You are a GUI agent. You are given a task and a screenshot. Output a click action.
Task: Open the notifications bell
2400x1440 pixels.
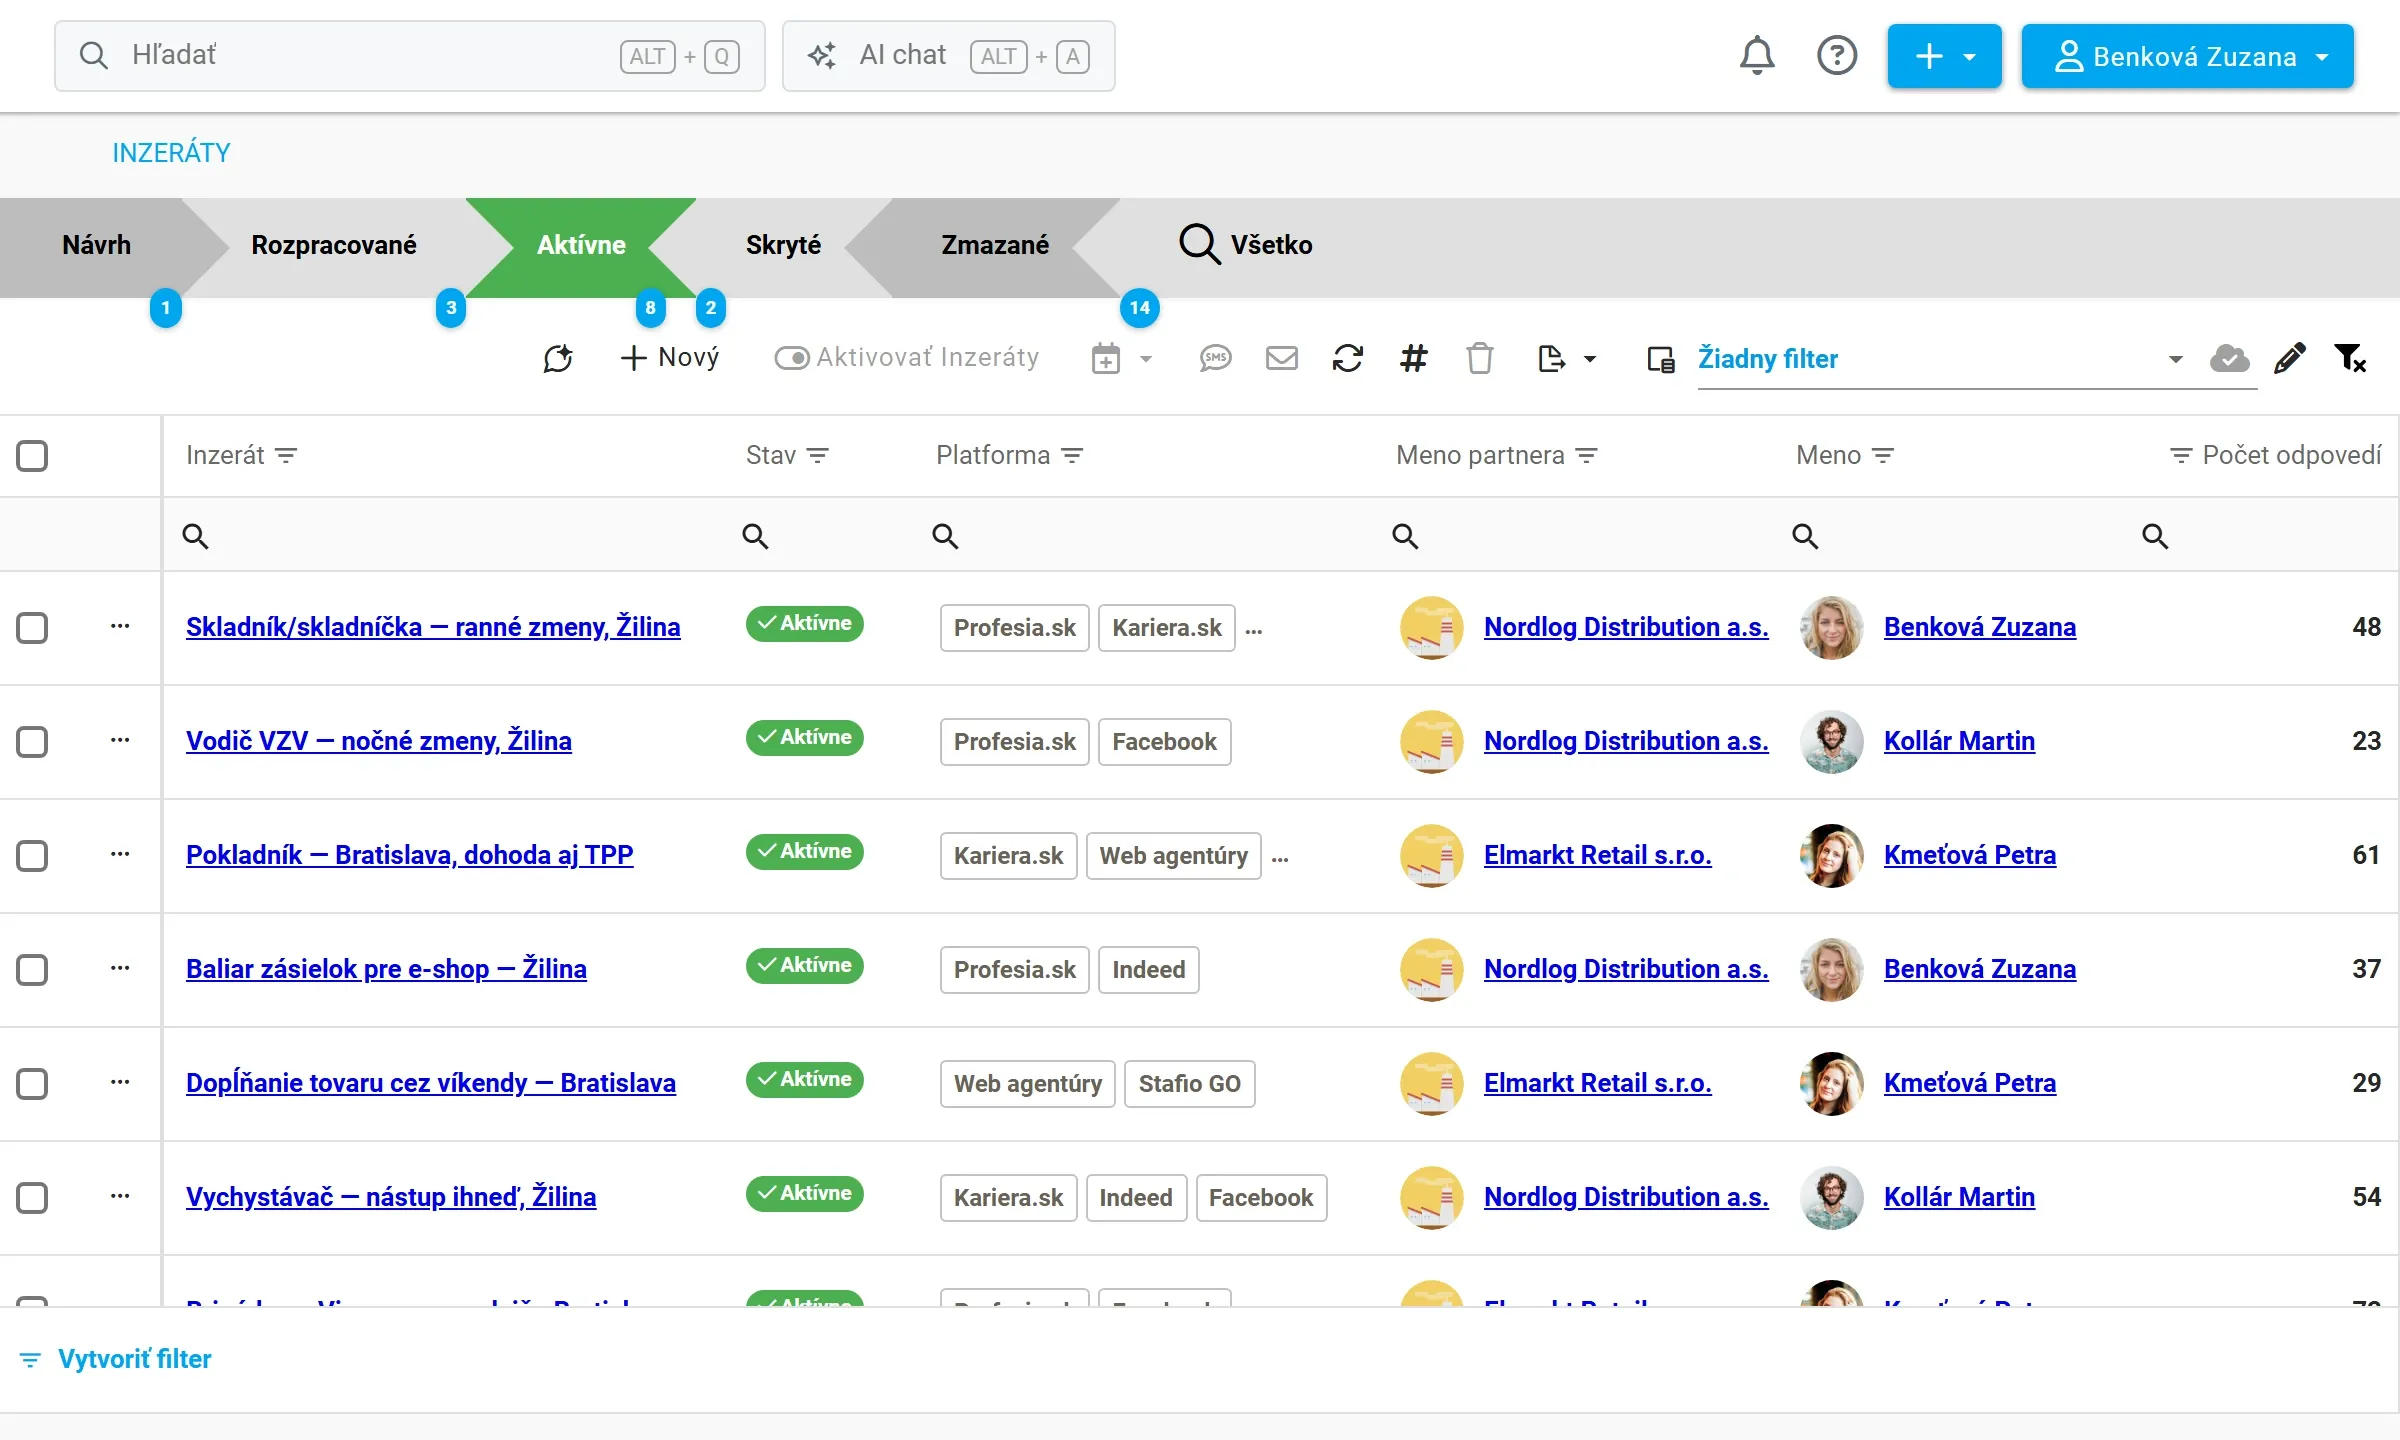point(1757,56)
